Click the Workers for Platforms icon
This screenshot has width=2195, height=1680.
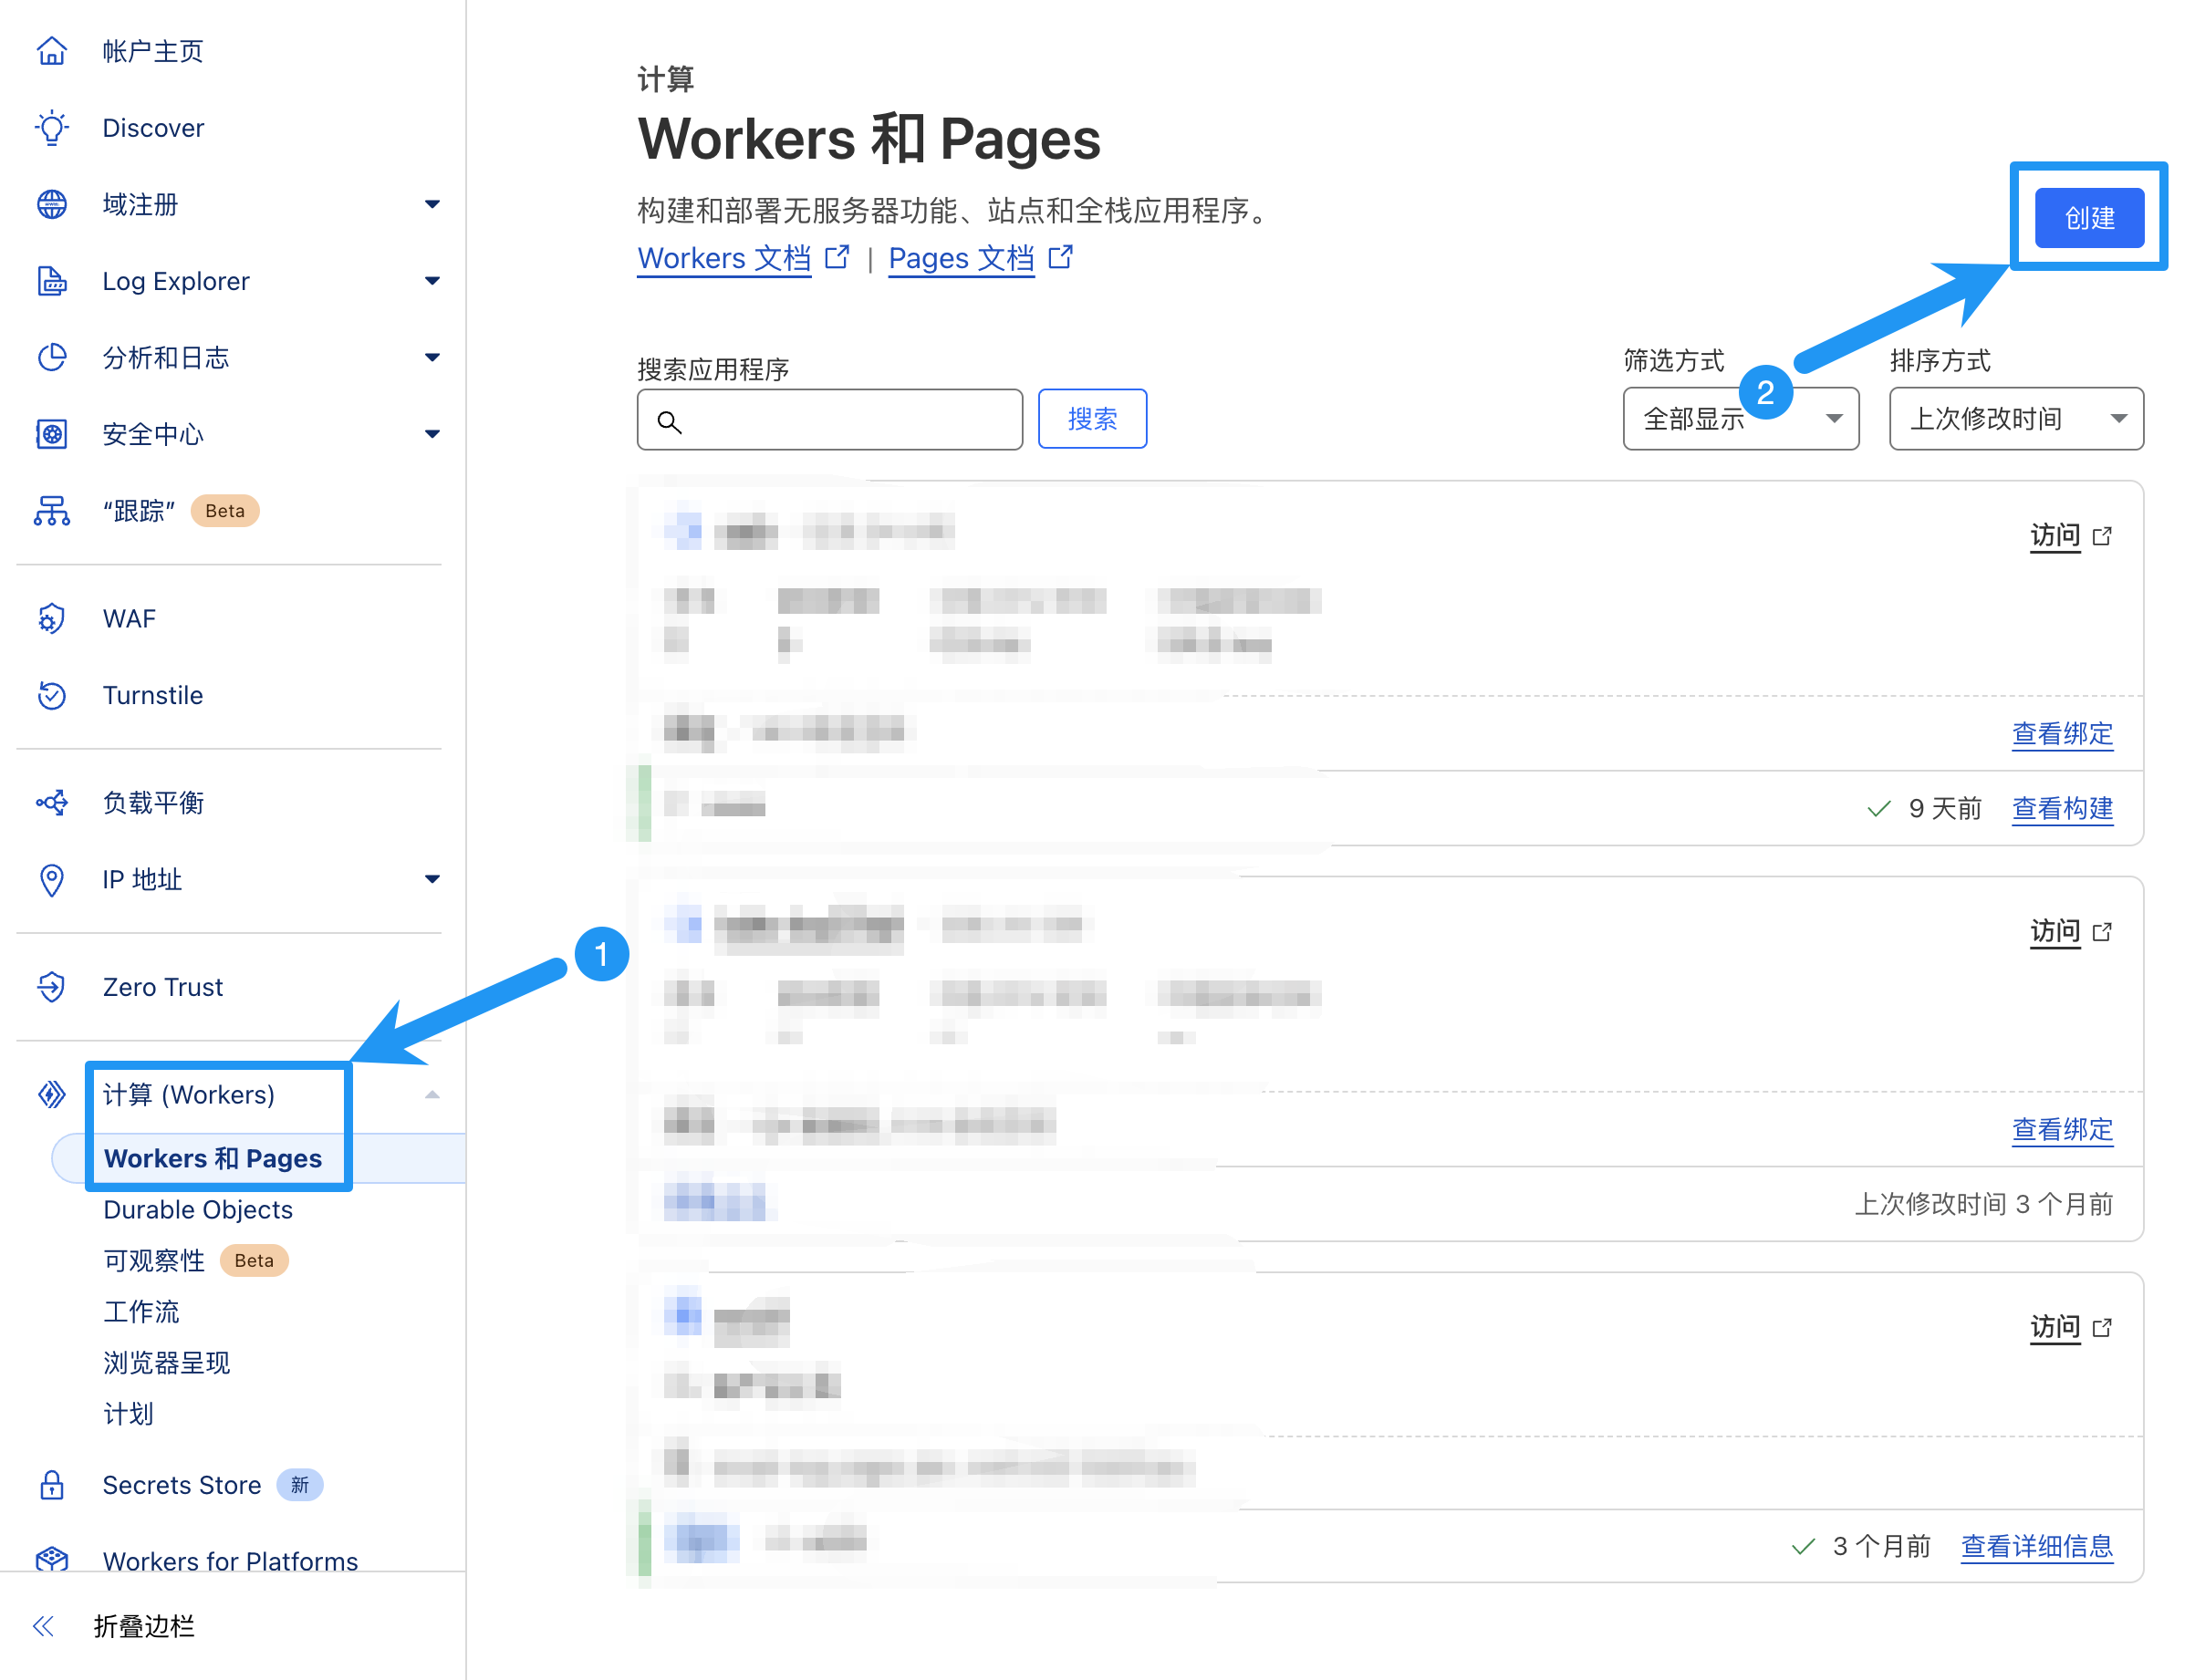click(x=52, y=1560)
